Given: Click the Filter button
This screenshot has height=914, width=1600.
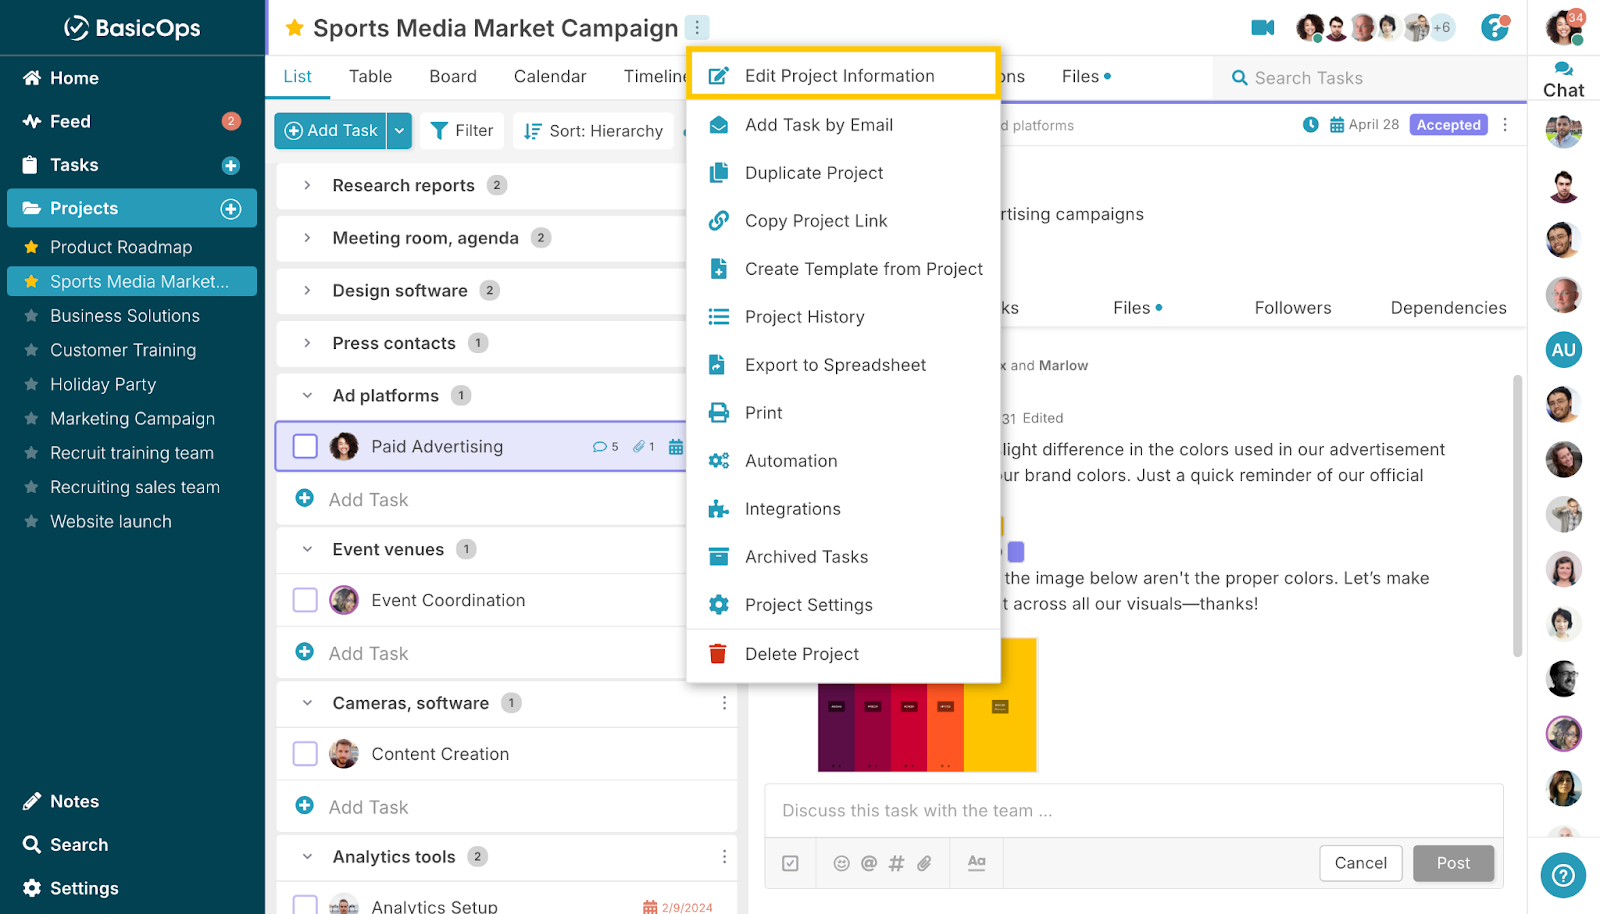Looking at the screenshot, I should 461,131.
